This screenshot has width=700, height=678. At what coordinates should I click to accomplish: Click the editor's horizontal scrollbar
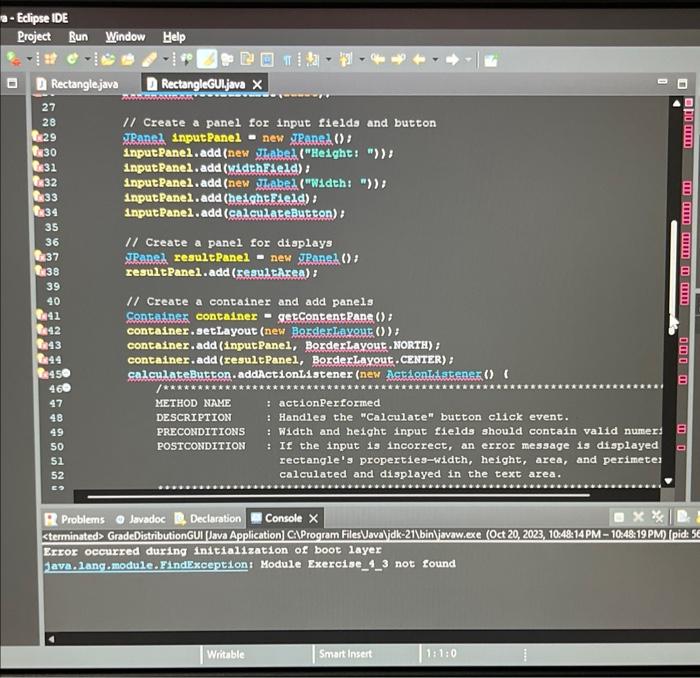[338, 495]
